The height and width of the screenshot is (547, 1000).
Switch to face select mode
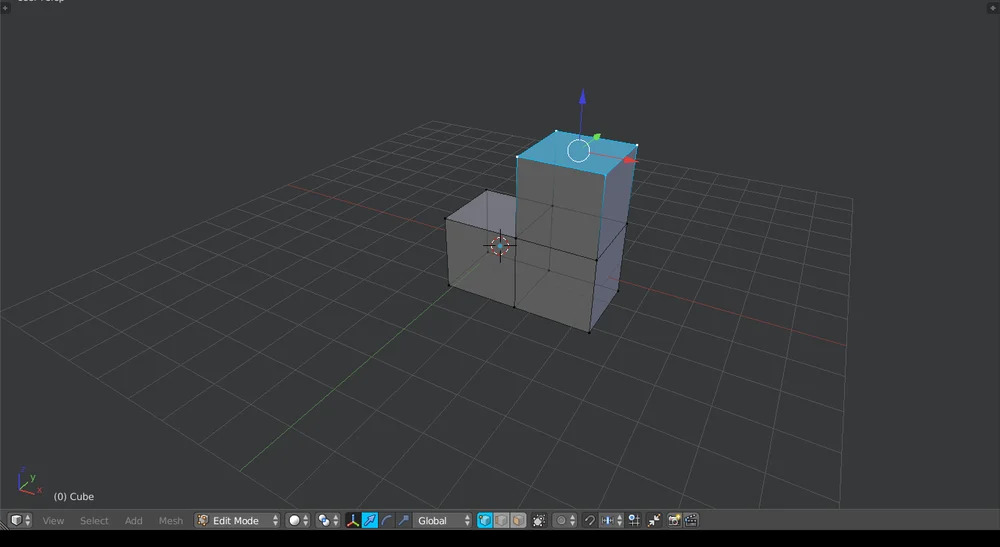tap(518, 521)
